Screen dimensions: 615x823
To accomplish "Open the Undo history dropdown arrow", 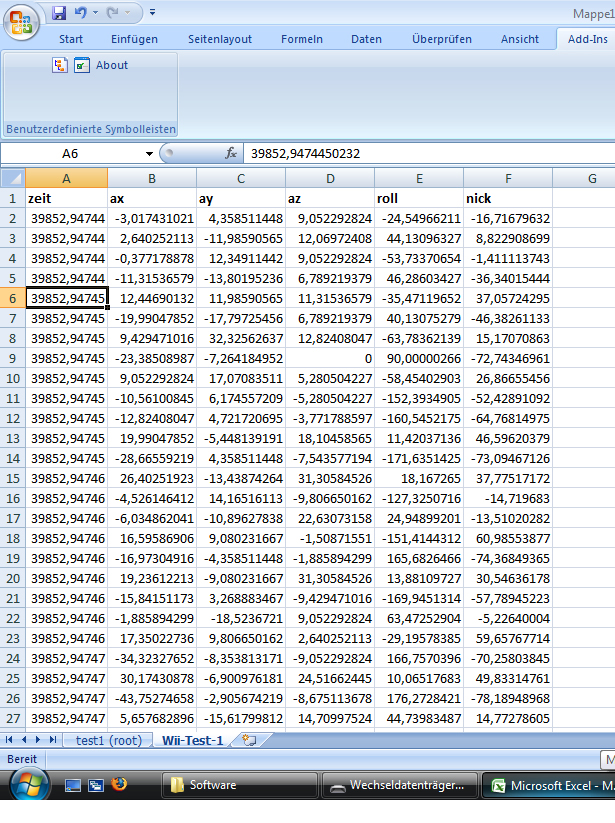I will click(96, 13).
